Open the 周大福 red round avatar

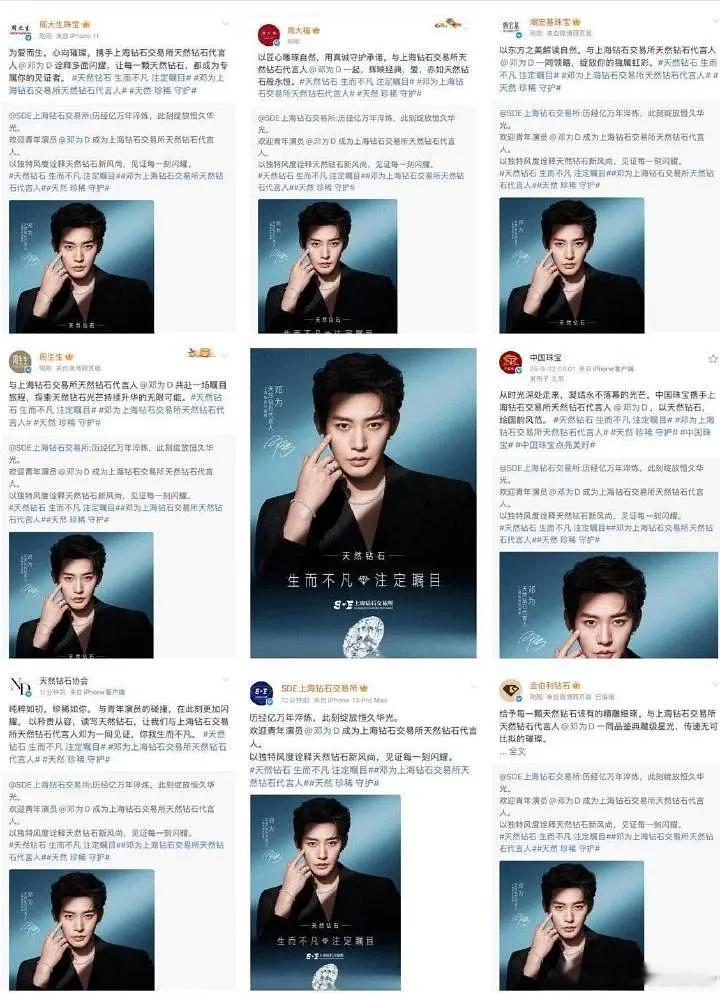pos(268,35)
